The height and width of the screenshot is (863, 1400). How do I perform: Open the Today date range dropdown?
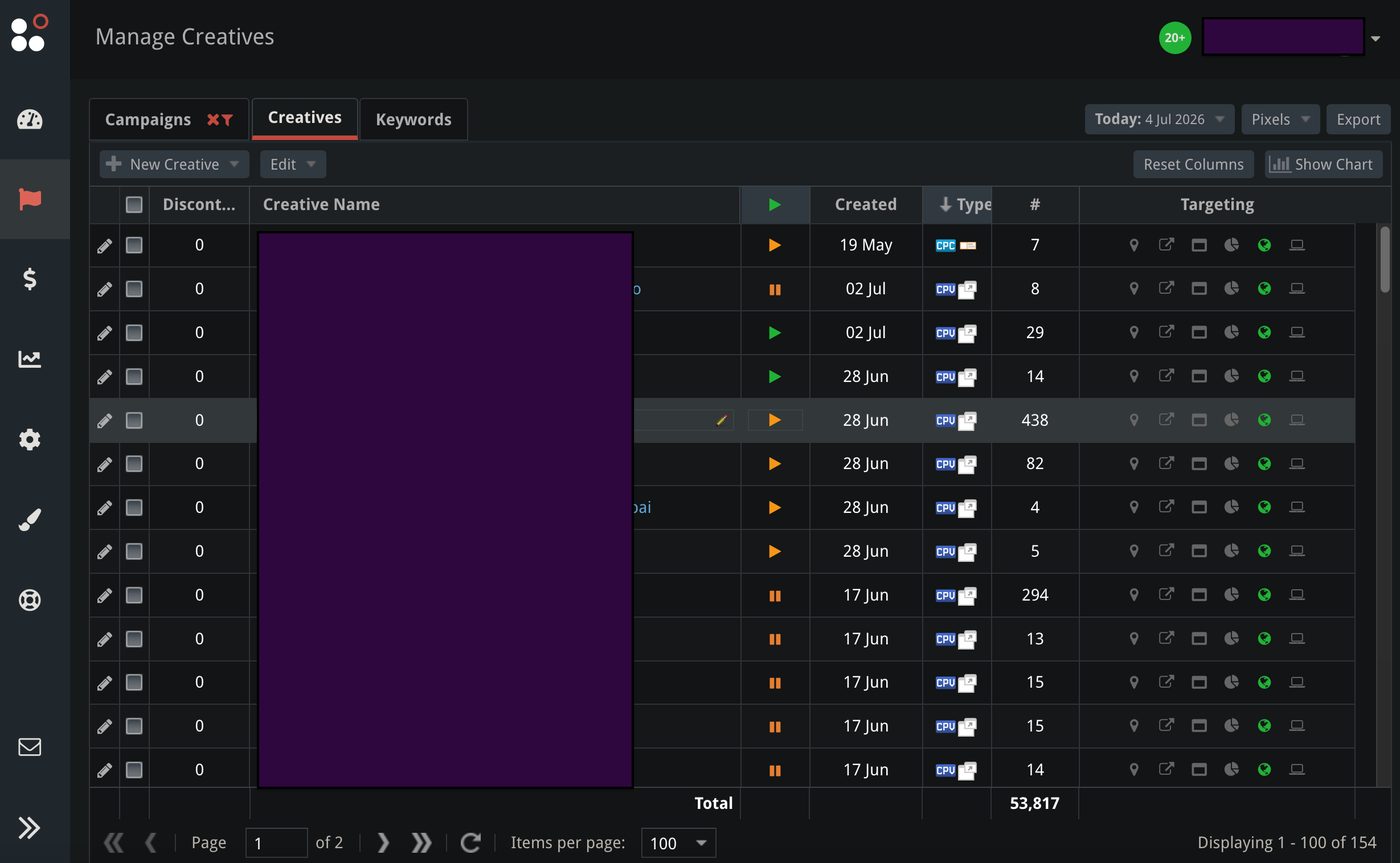pos(1159,119)
